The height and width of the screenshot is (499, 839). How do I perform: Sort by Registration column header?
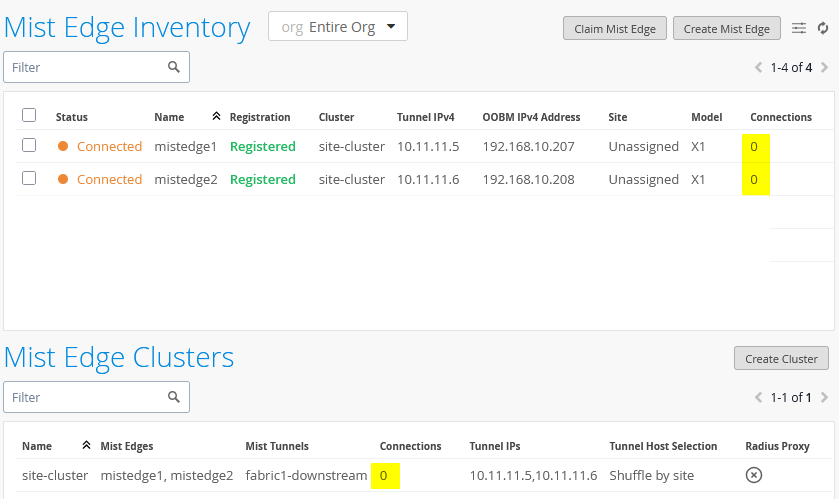(x=260, y=117)
